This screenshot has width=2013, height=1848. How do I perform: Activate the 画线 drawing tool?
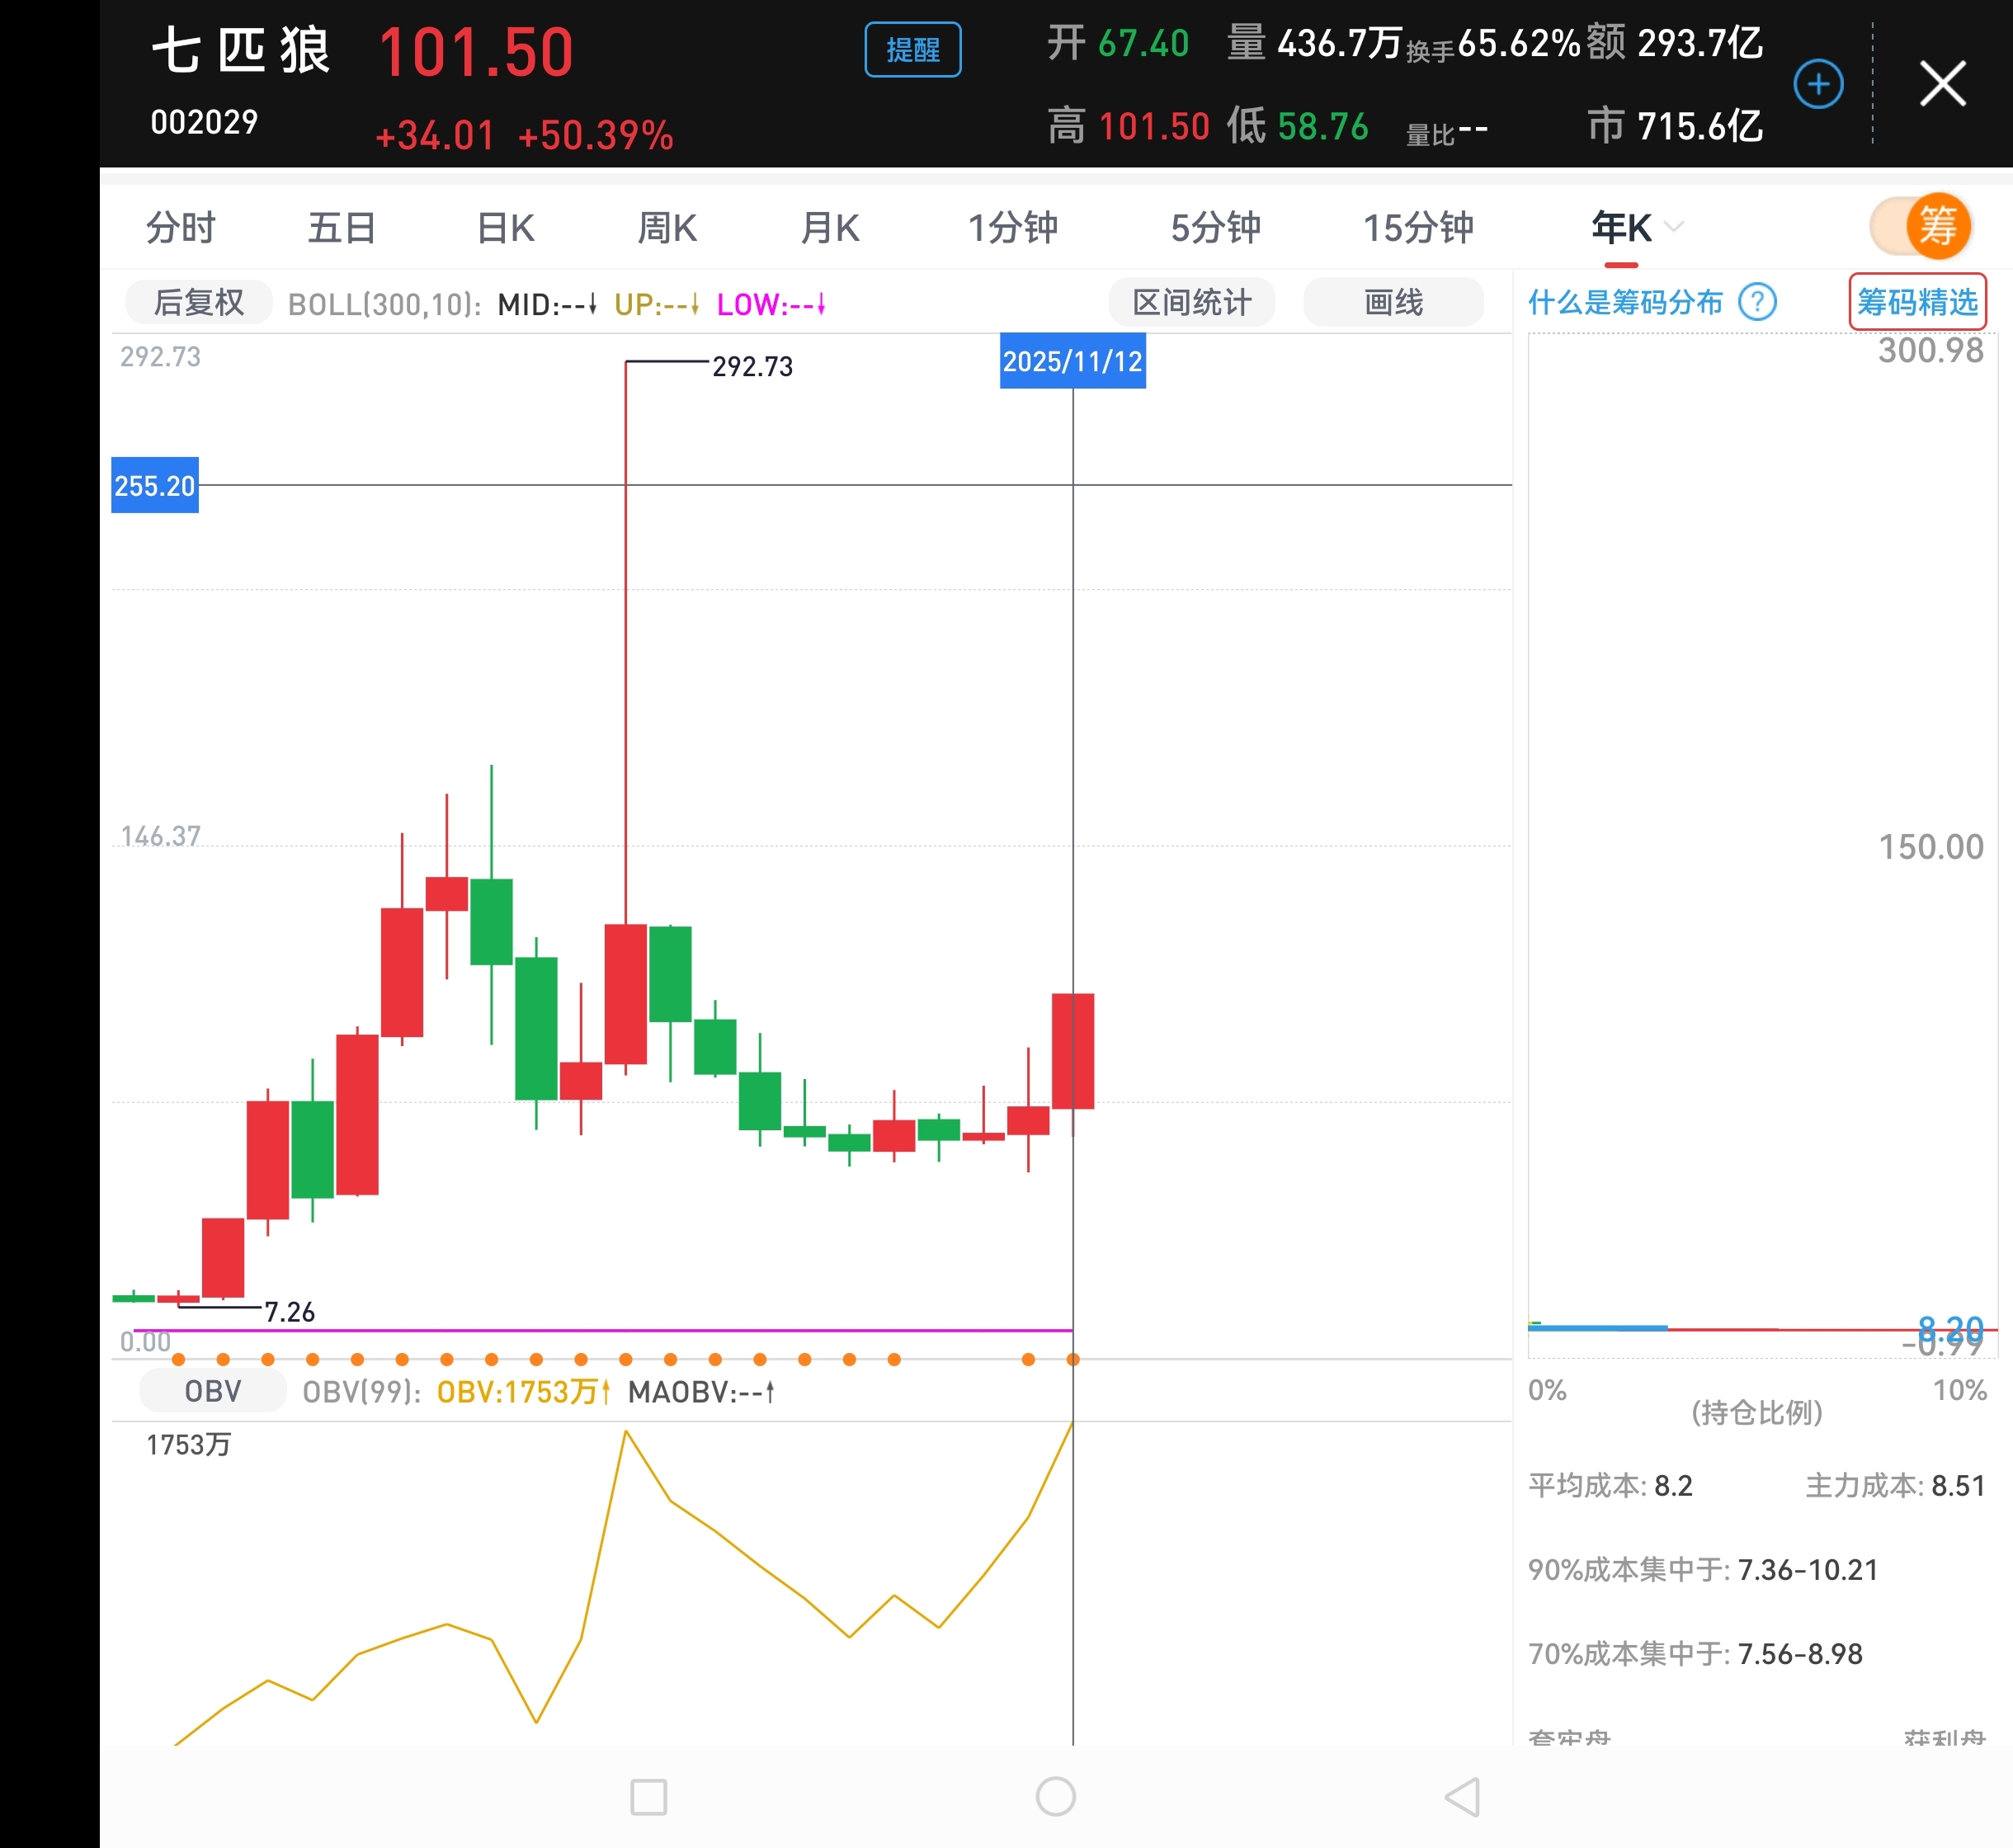click(1393, 302)
